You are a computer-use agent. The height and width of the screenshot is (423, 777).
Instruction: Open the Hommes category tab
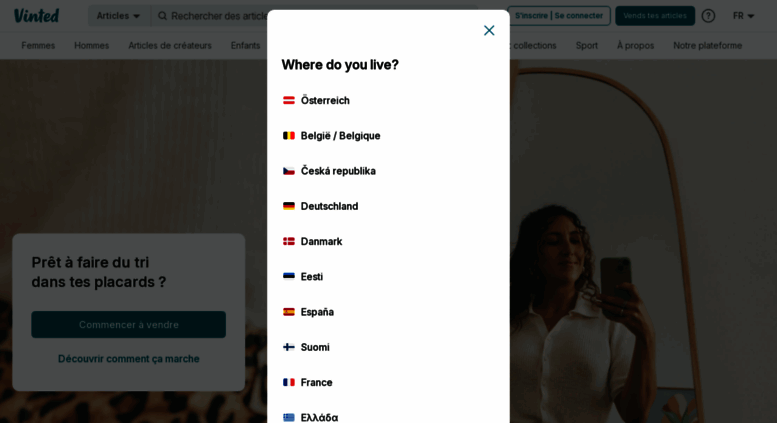pos(92,46)
